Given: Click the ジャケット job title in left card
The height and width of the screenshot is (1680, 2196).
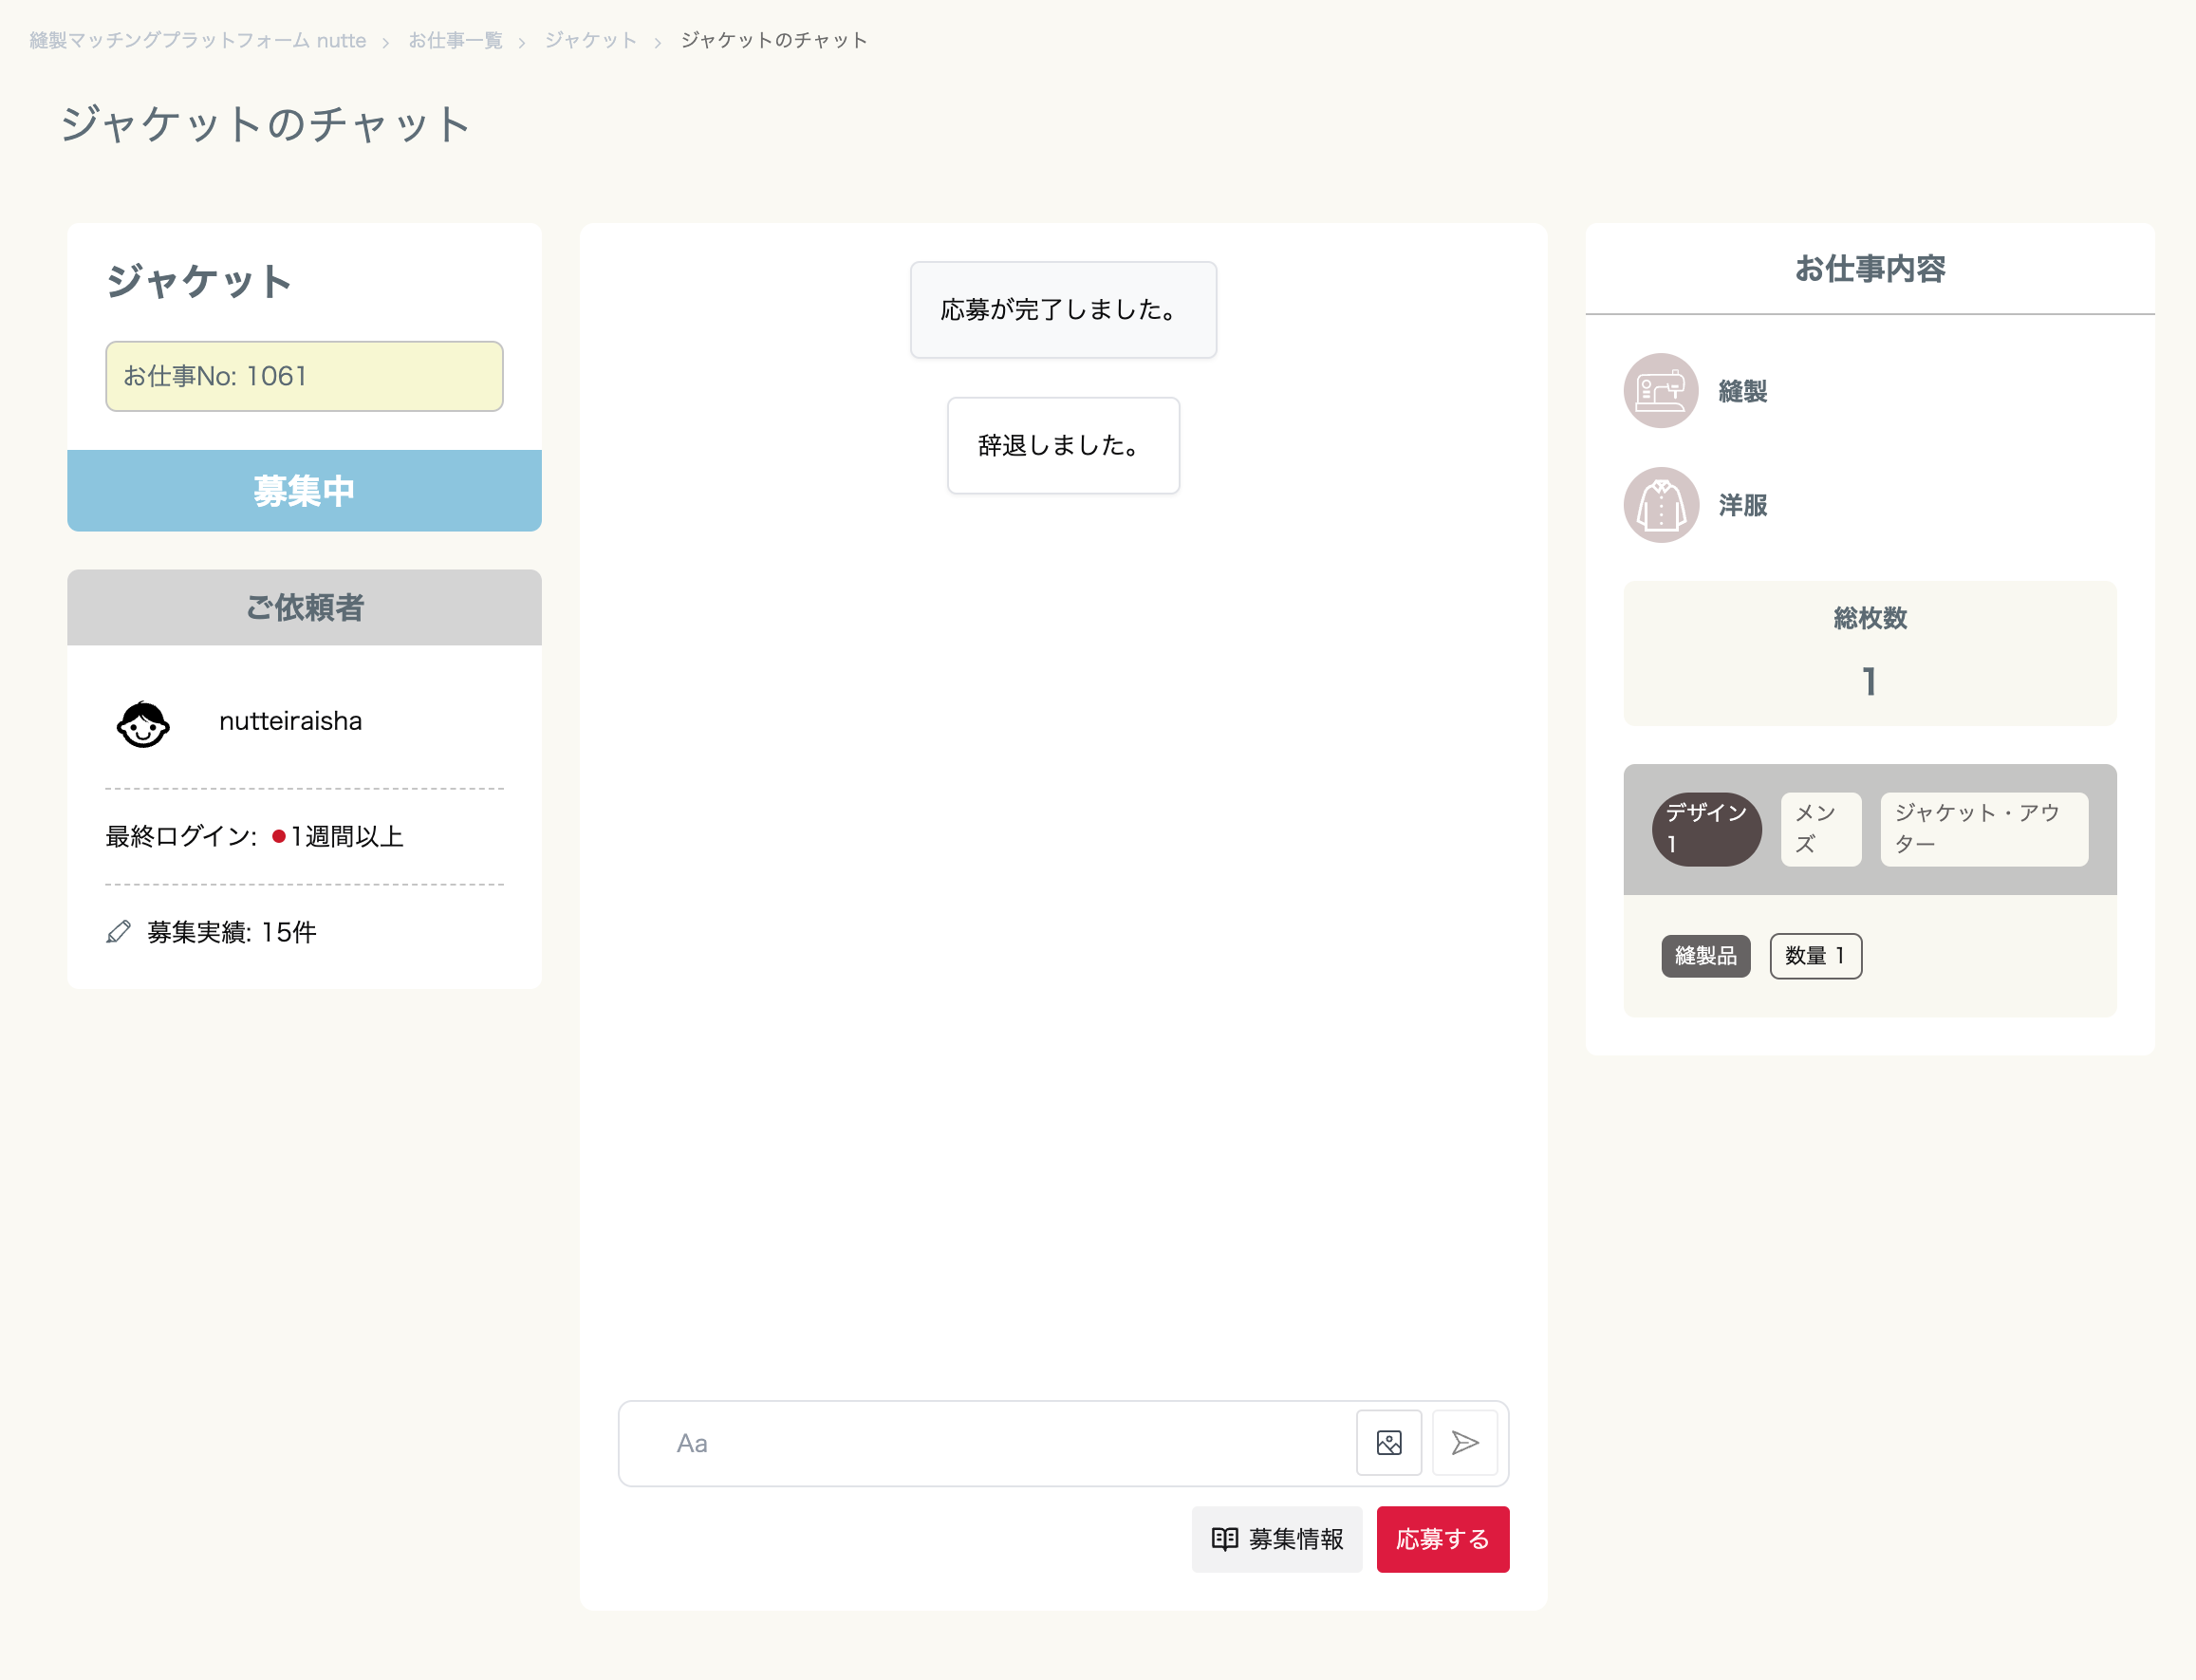Looking at the screenshot, I should point(199,281).
